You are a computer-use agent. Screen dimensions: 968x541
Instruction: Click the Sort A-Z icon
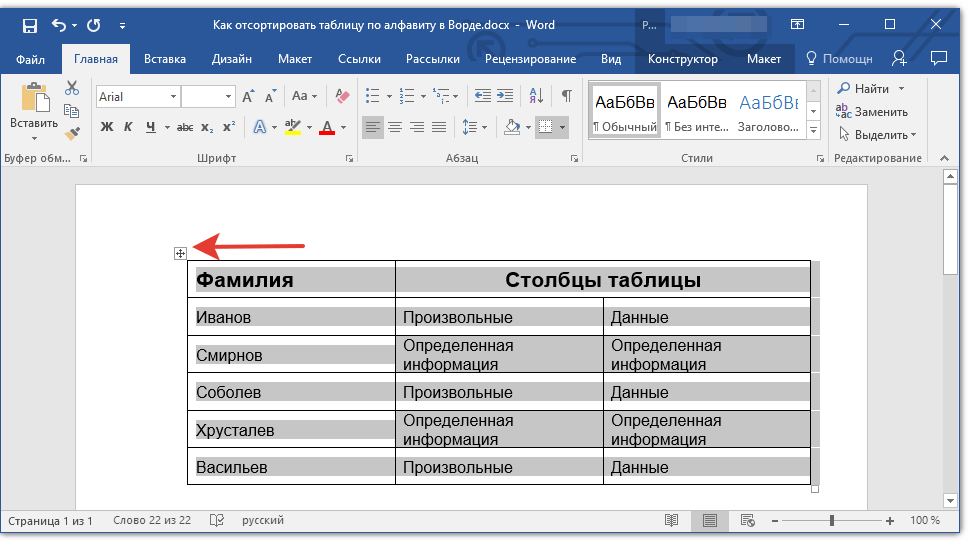pyautogui.click(x=536, y=96)
